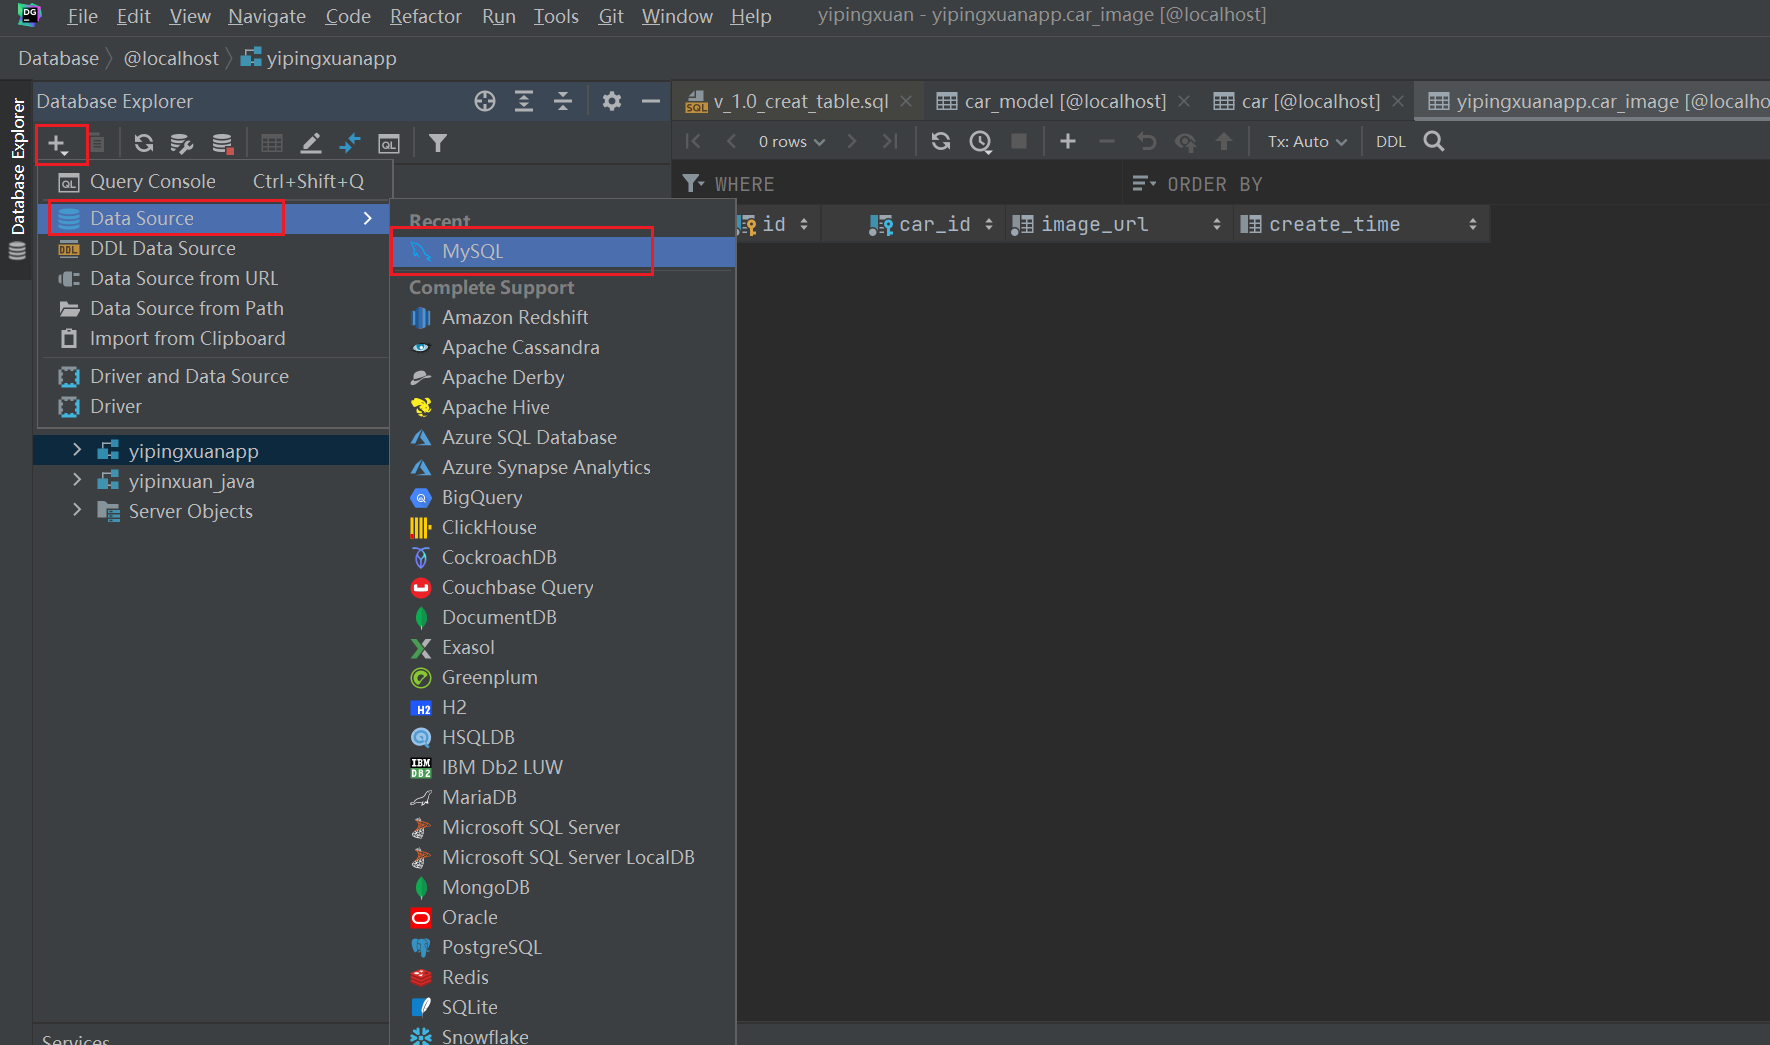Choose Oracle as data source type

point(563,917)
